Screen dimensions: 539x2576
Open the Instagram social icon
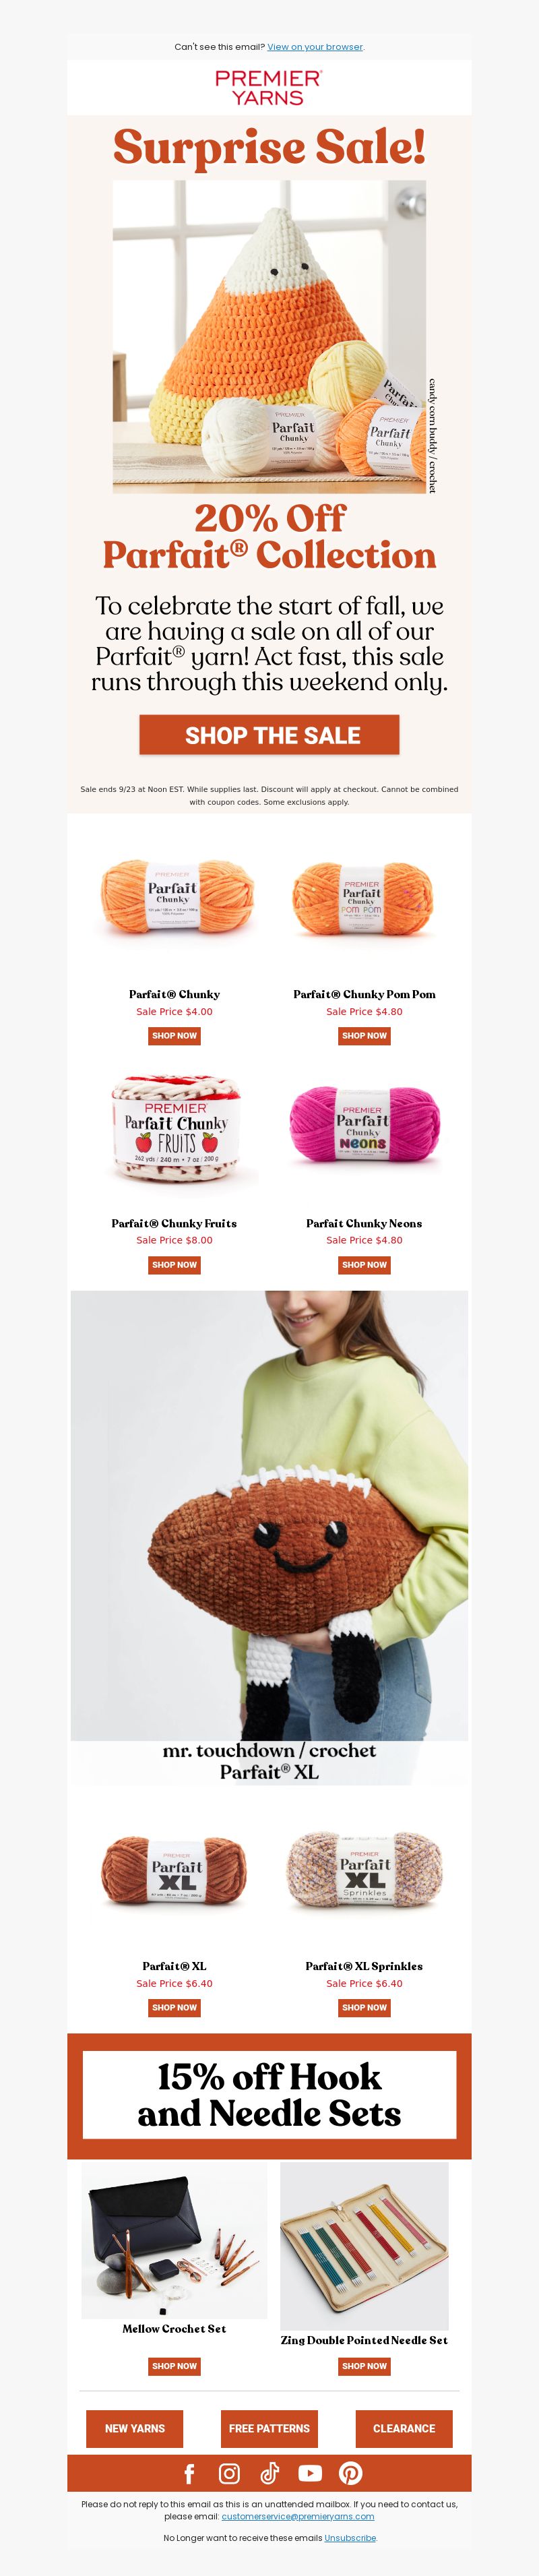click(x=229, y=2473)
